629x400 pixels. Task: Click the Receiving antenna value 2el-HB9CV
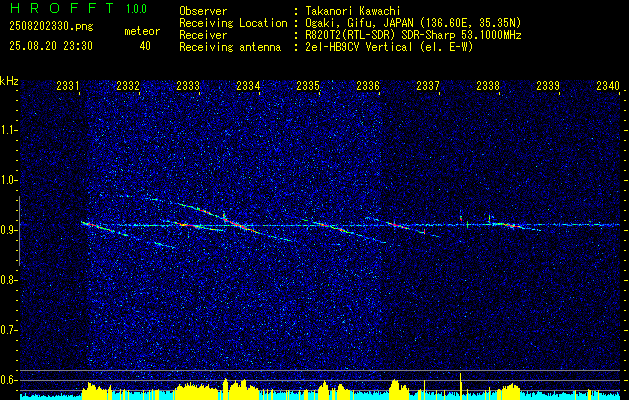[387, 47]
